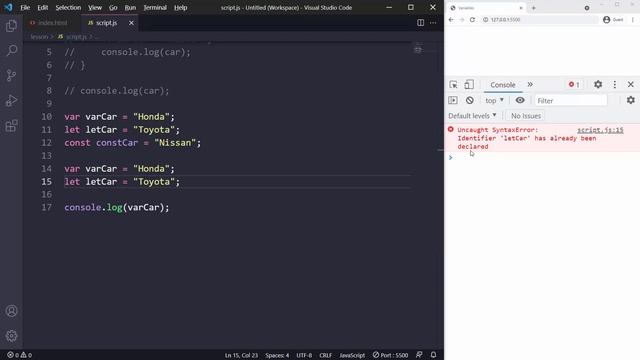The height and width of the screenshot is (360, 640).
Task: Select the Console tab in DevTools
Action: pyautogui.click(x=503, y=84)
